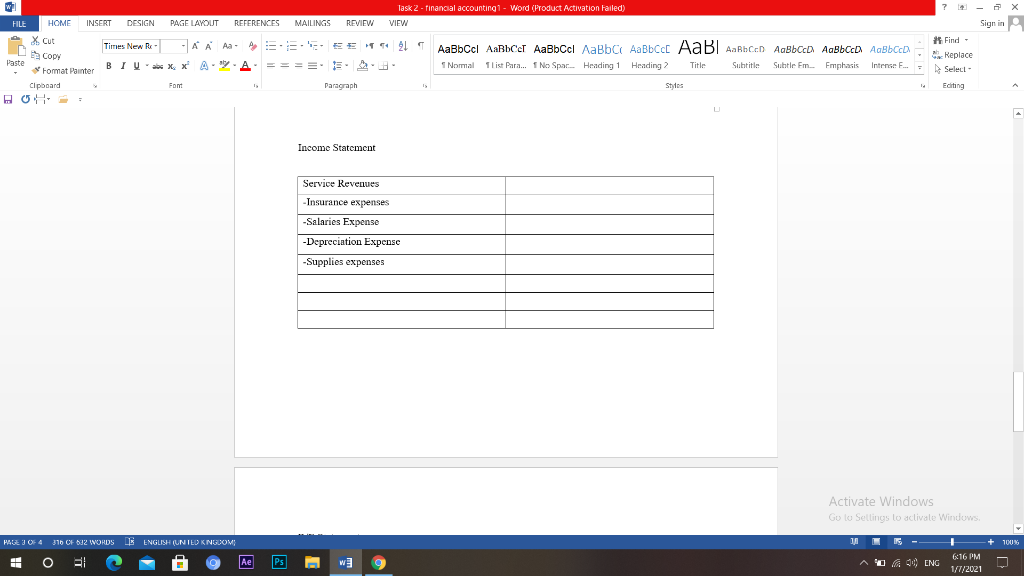Viewport: 1024px width, 576px height.
Task: Click the Undo icon on Quick Access Toolbar
Action: coord(24,98)
